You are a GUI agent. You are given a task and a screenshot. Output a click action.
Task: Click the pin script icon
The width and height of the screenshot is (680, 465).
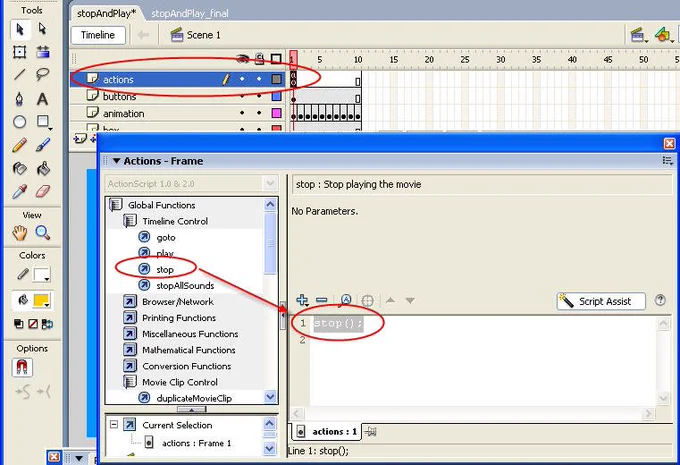[370, 432]
